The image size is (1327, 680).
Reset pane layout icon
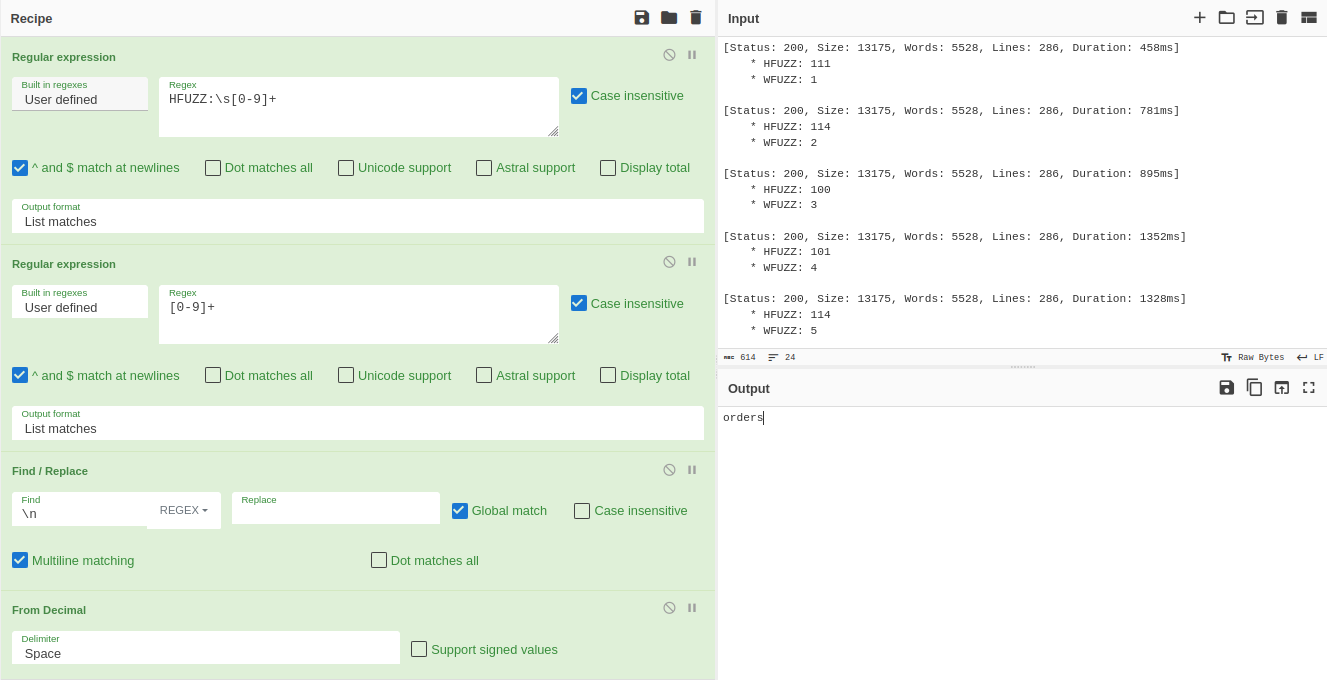coord(1309,17)
